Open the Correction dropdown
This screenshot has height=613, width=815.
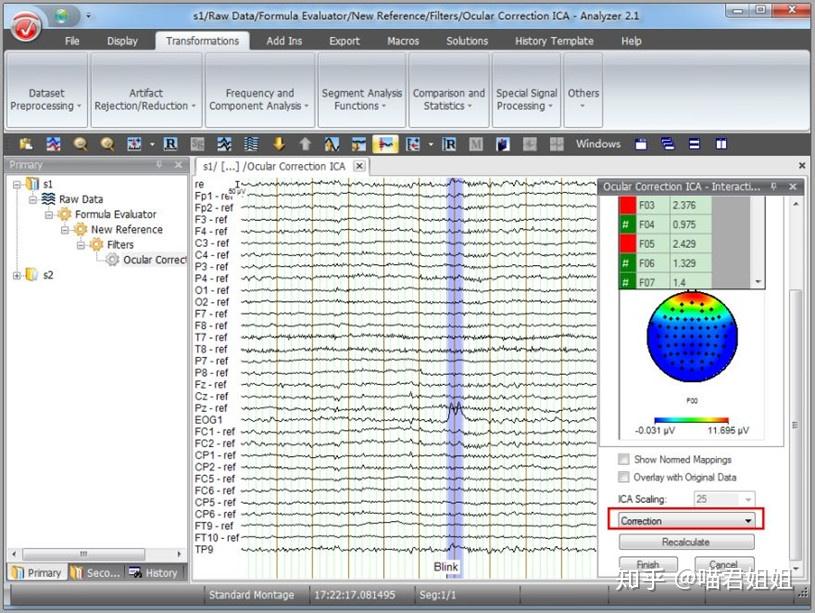686,520
